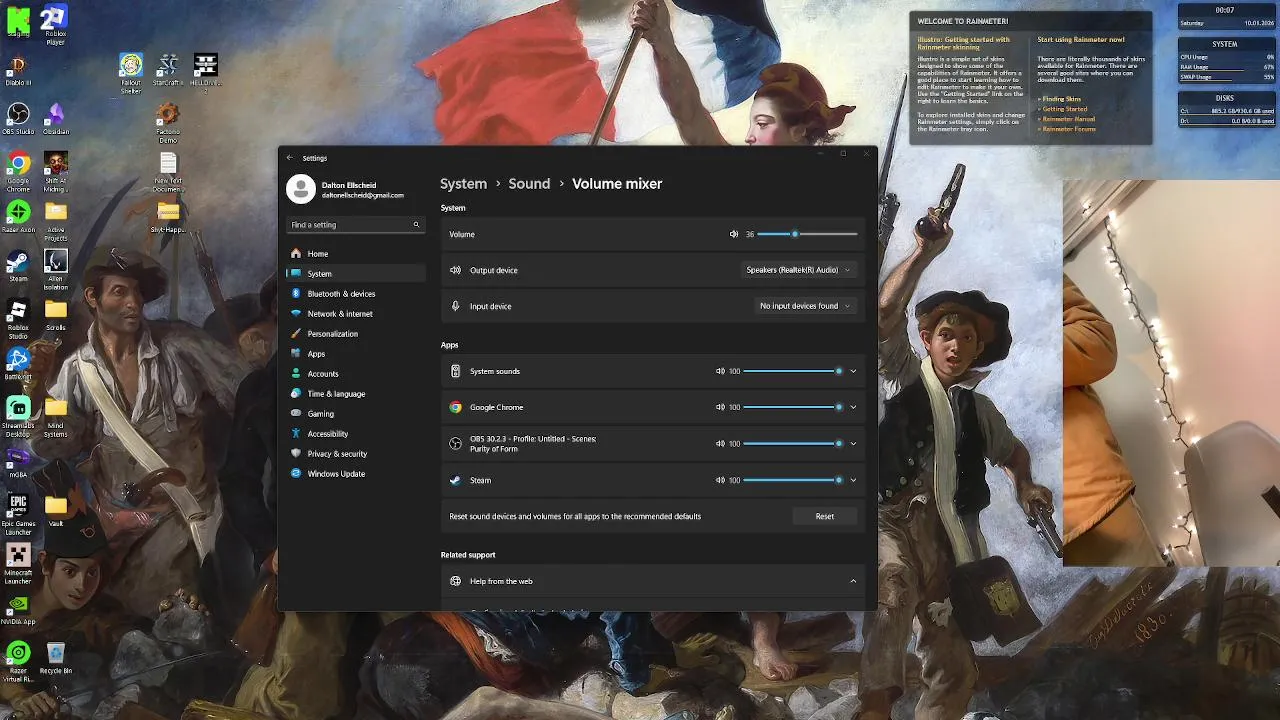Open the Diablo III desktop shortcut
Screen dimensions: 1280x720
pyautogui.click(x=18, y=70)
